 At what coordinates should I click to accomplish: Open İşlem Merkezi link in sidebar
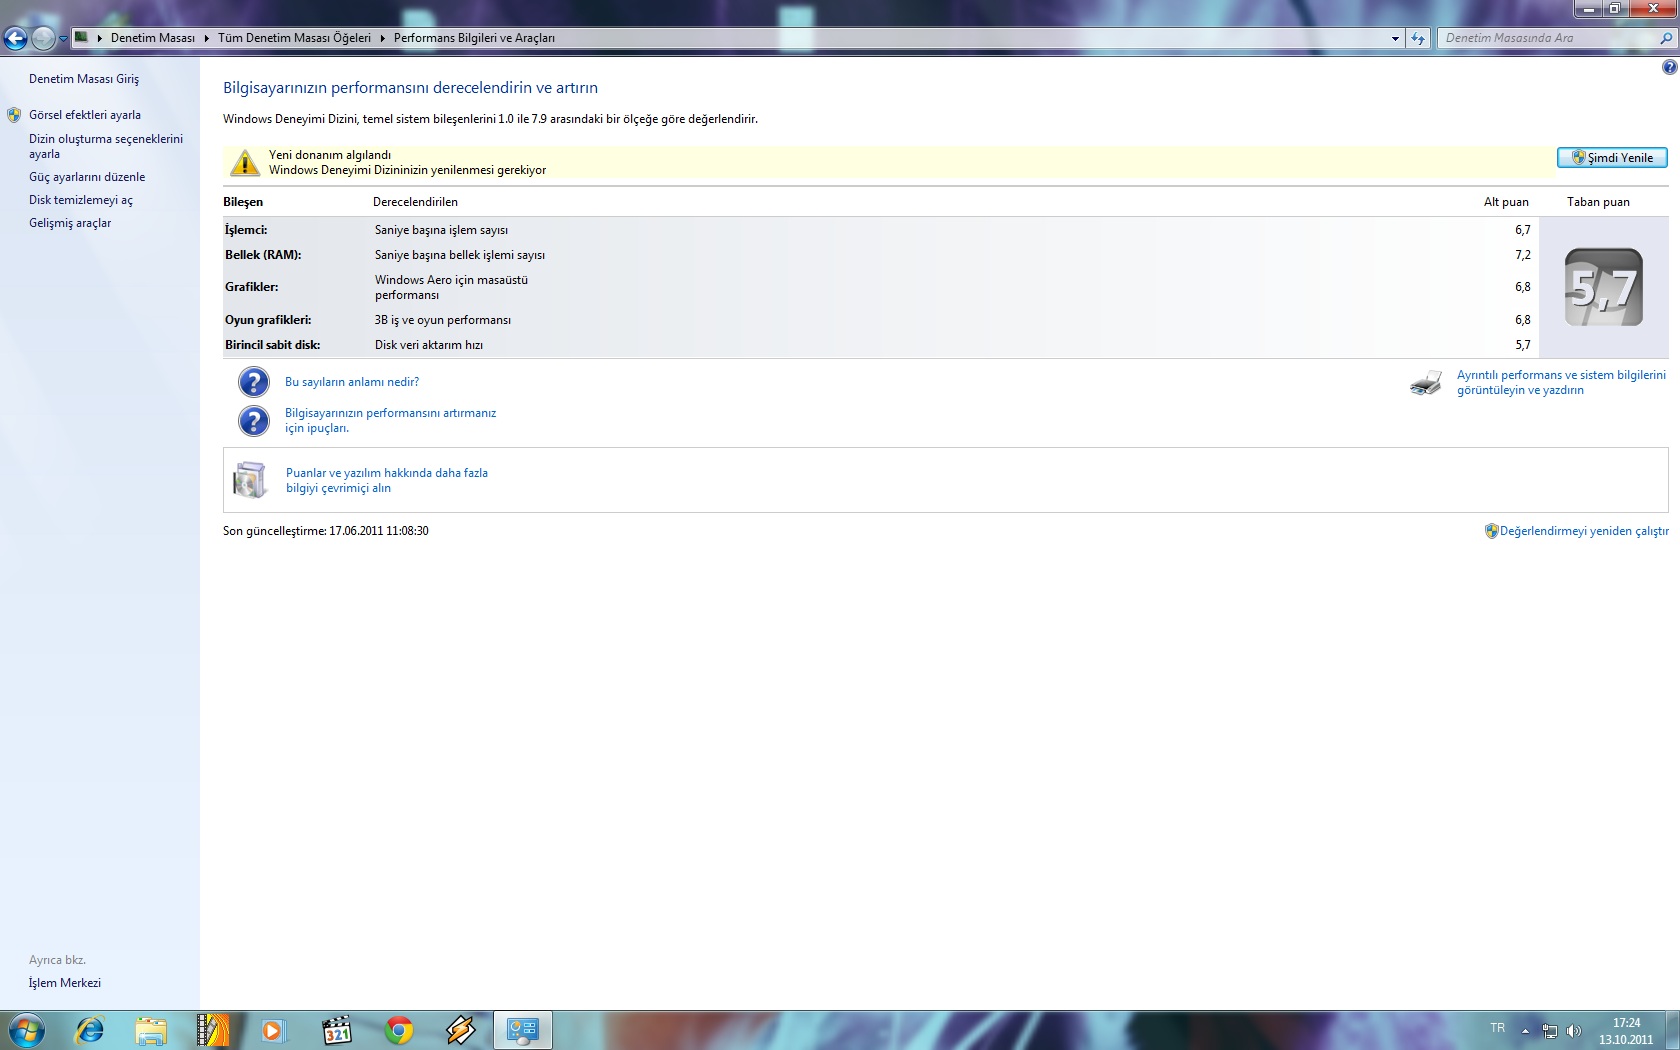click(65, 983)
